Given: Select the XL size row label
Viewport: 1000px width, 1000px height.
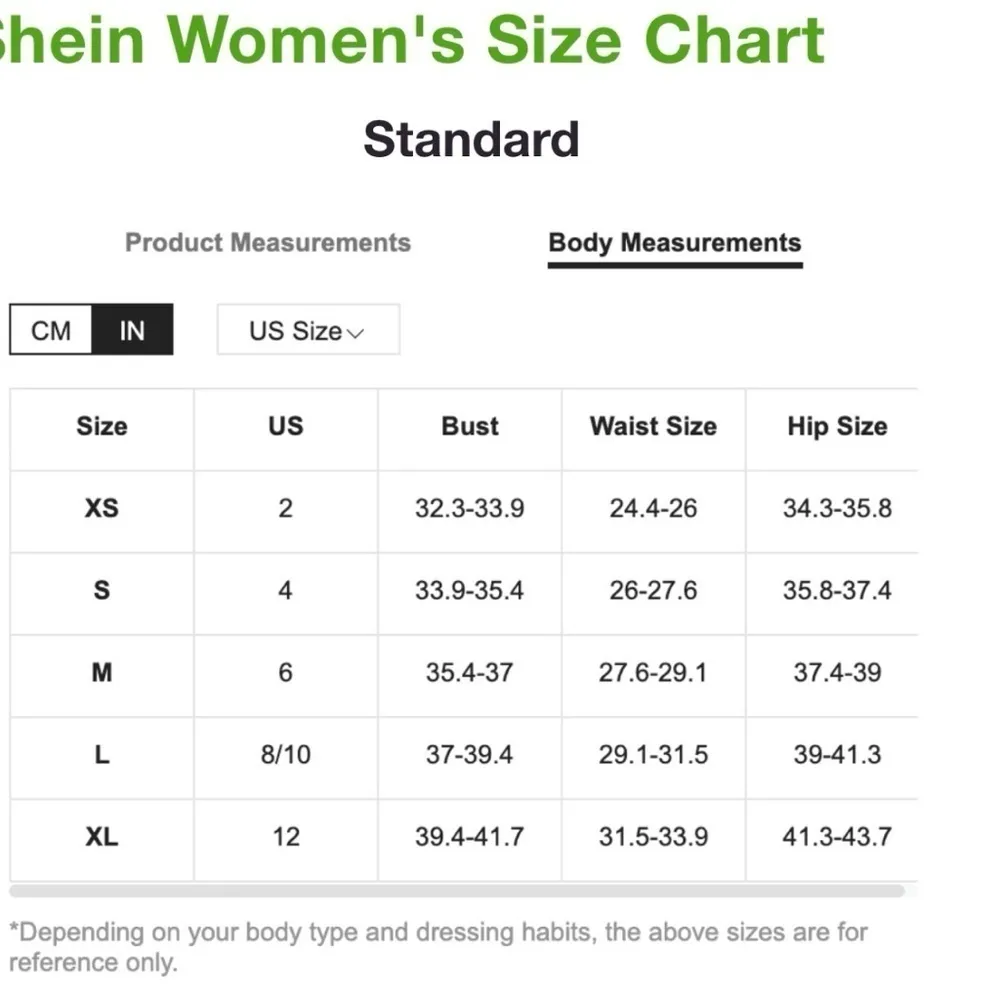Looking at the screenshot, I should (102, 836).
